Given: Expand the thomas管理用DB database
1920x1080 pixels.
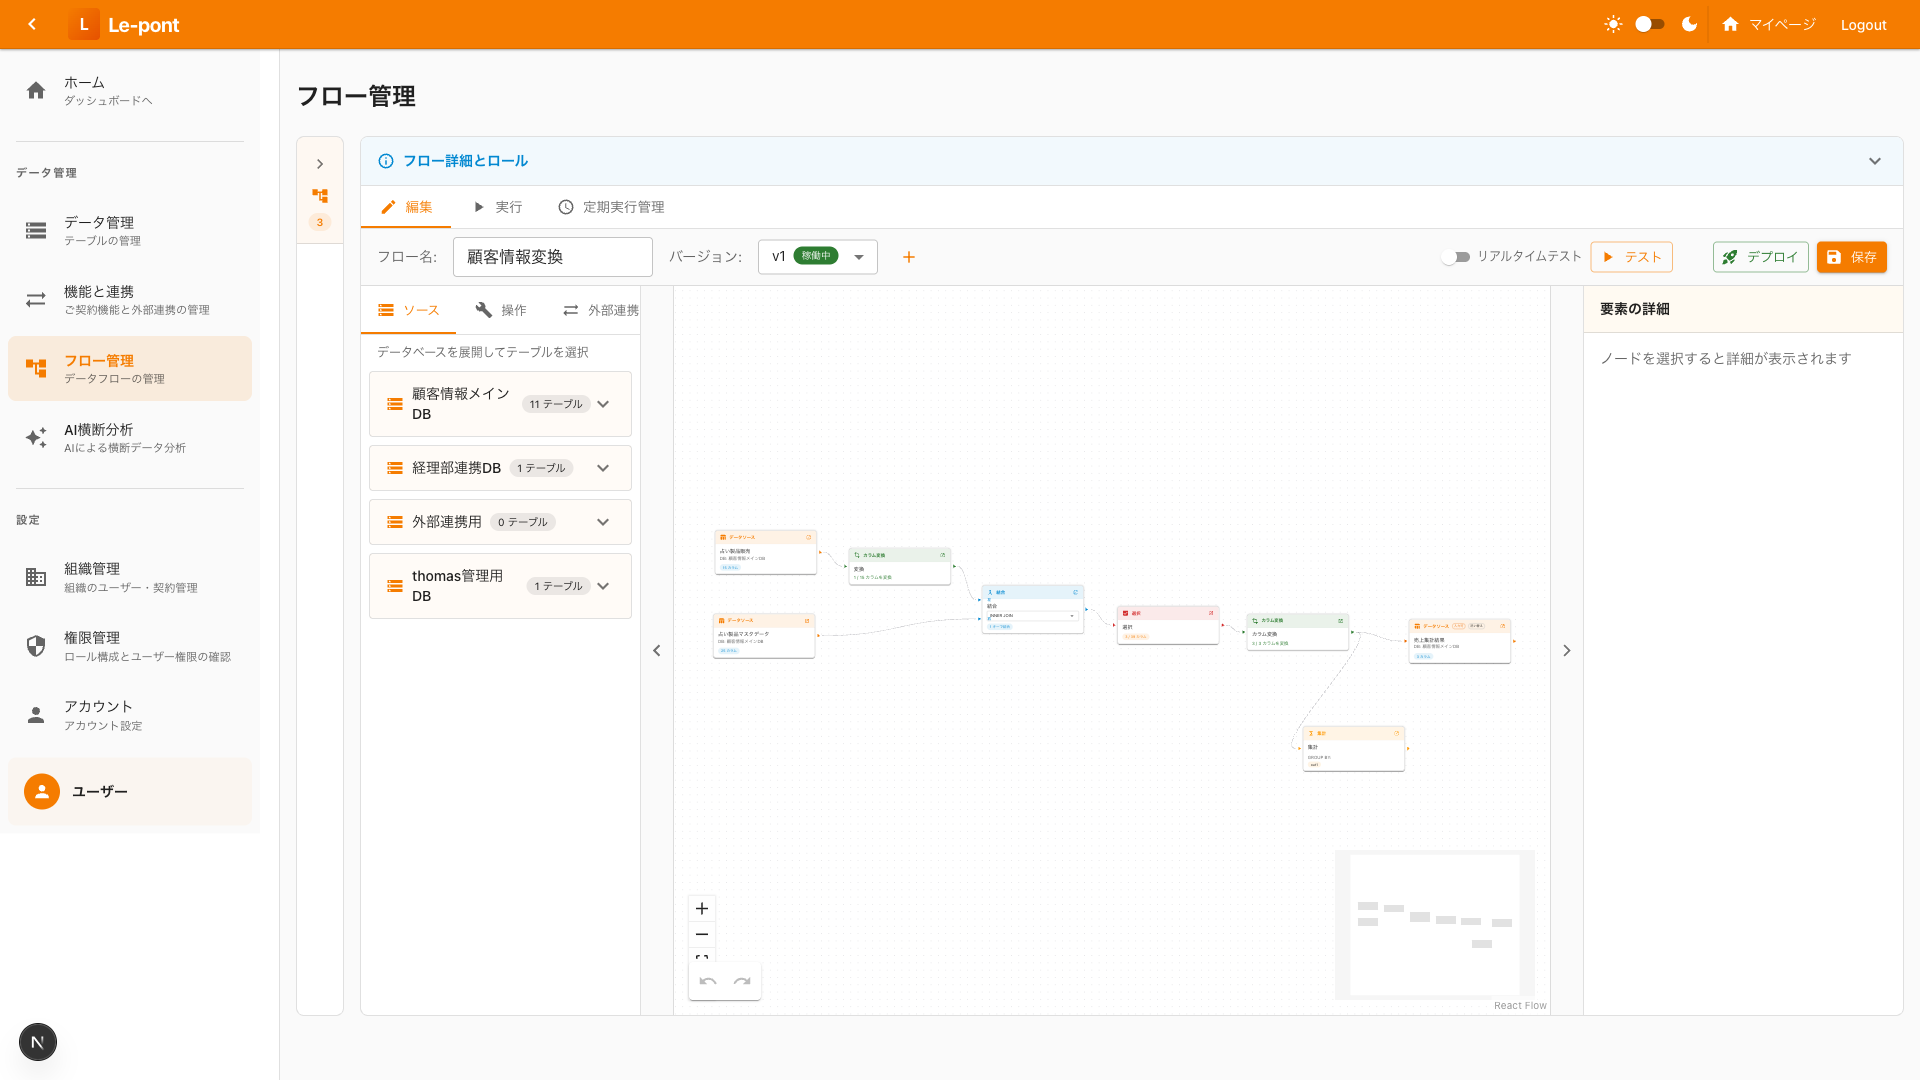Looking at the screenshot, I should coord(500,586).
